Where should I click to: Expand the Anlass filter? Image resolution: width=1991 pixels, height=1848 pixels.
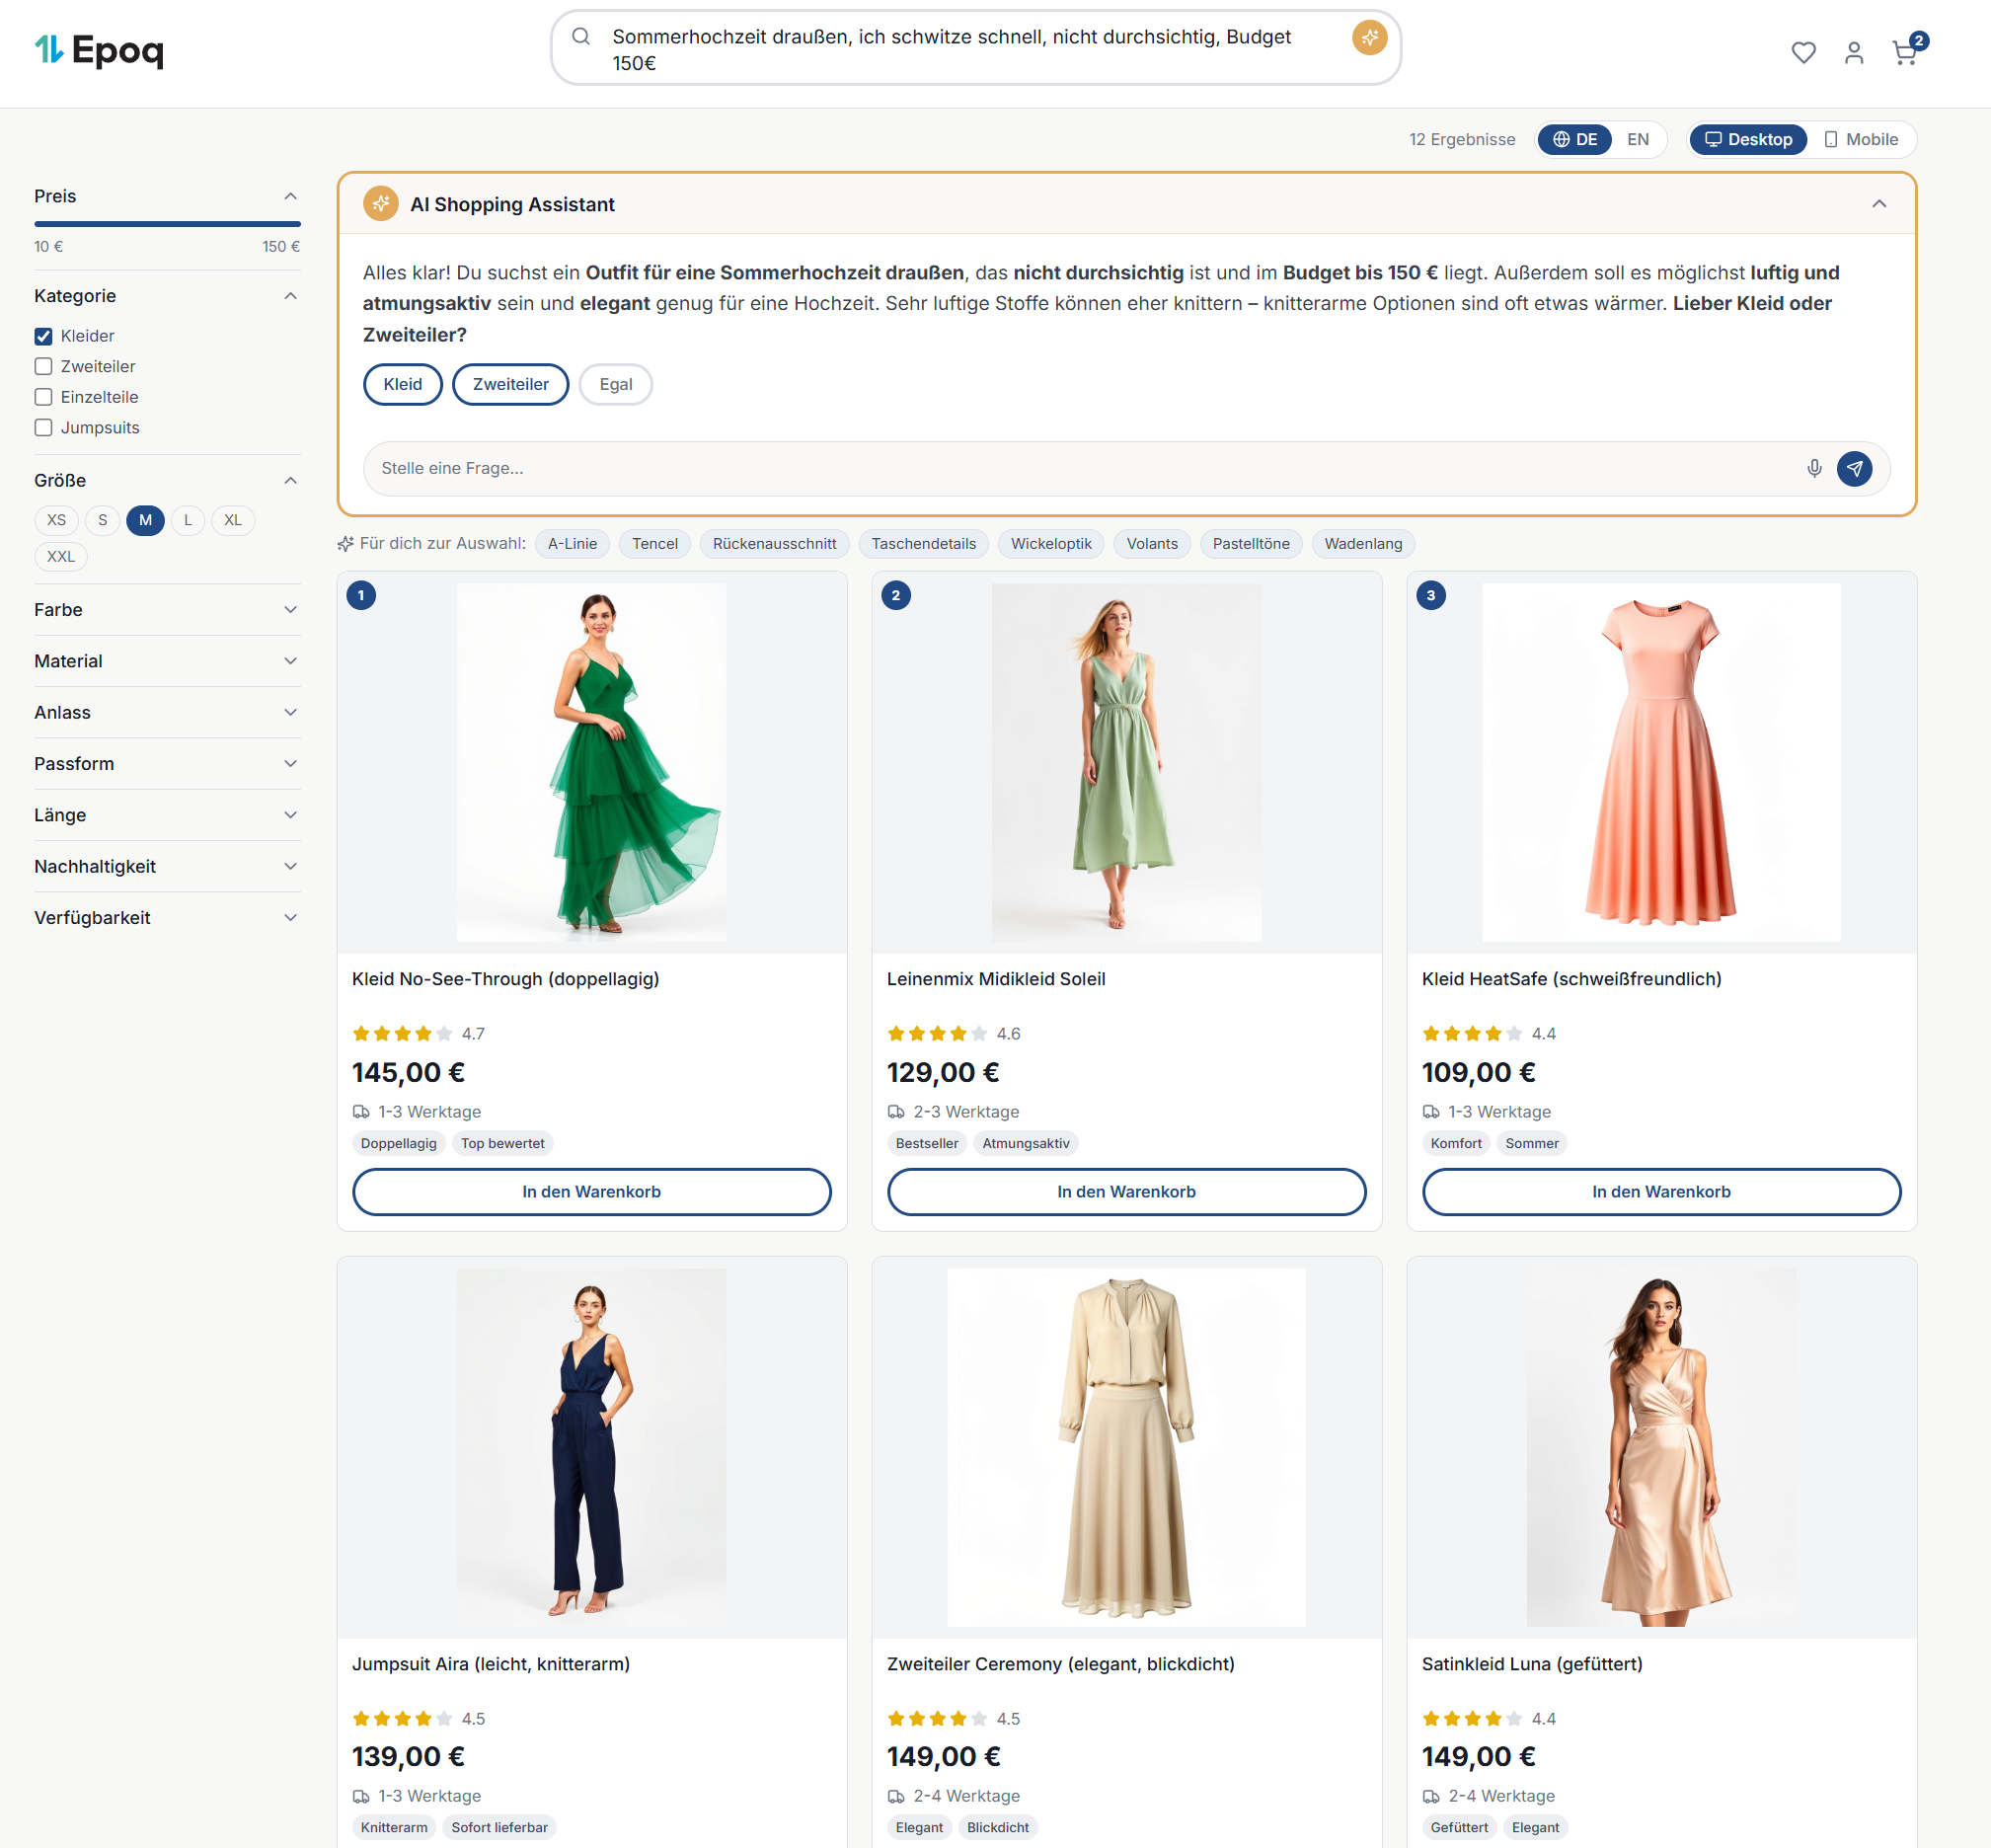[x=167, y=712]
